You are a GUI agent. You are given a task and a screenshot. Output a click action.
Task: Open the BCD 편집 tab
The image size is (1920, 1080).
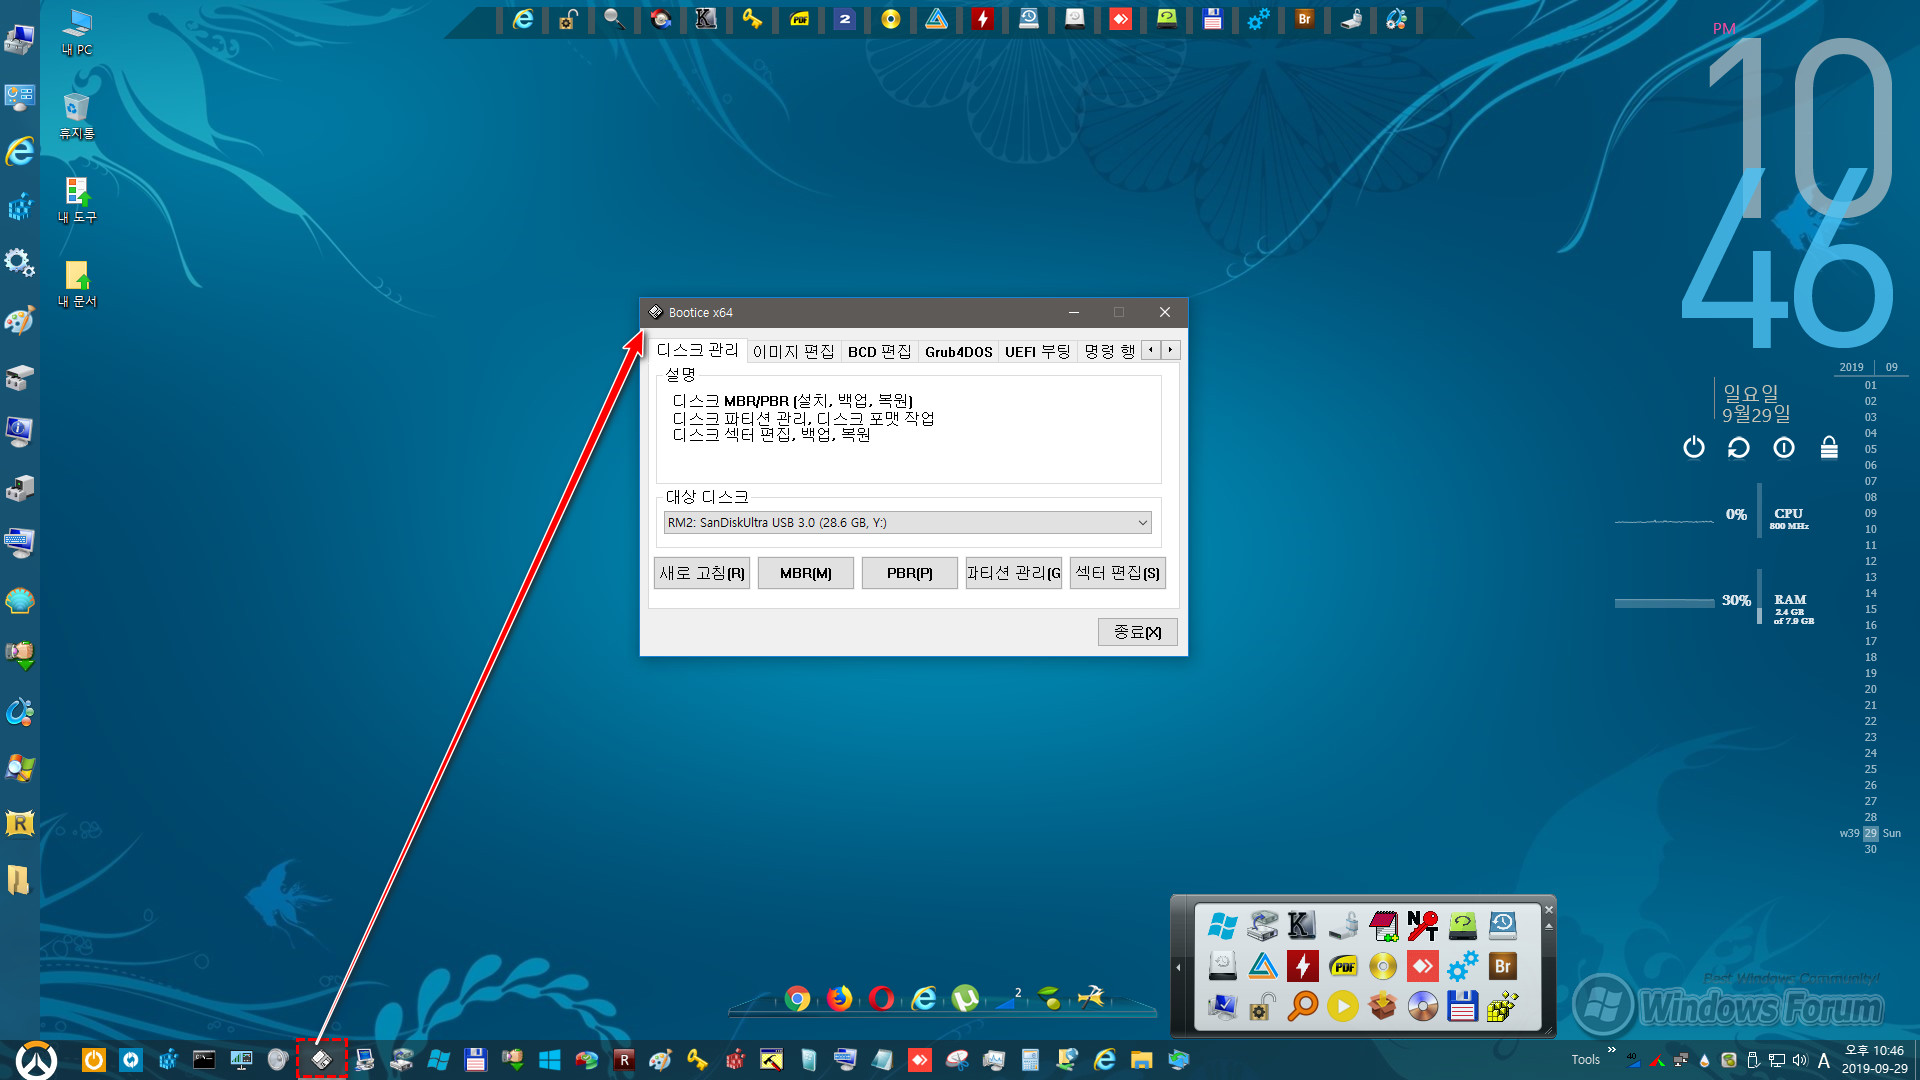[x=879, y=351]
